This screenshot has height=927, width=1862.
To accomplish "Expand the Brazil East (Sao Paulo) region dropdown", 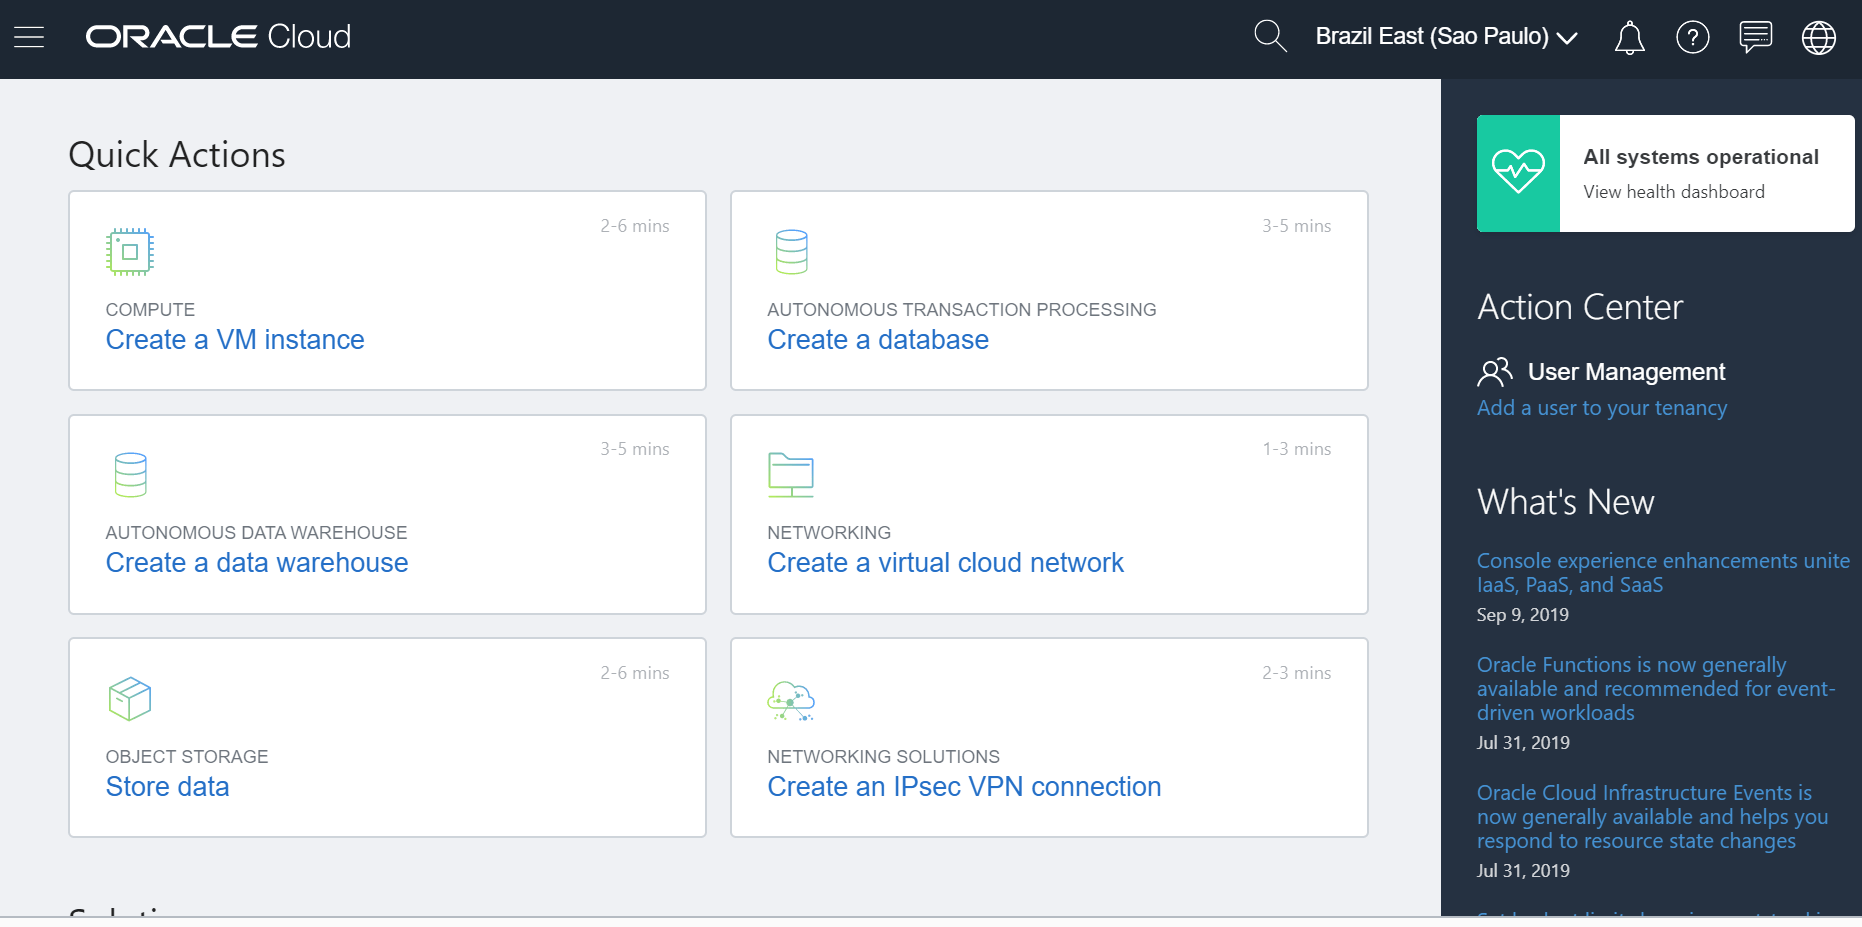I will [1446, 37].
